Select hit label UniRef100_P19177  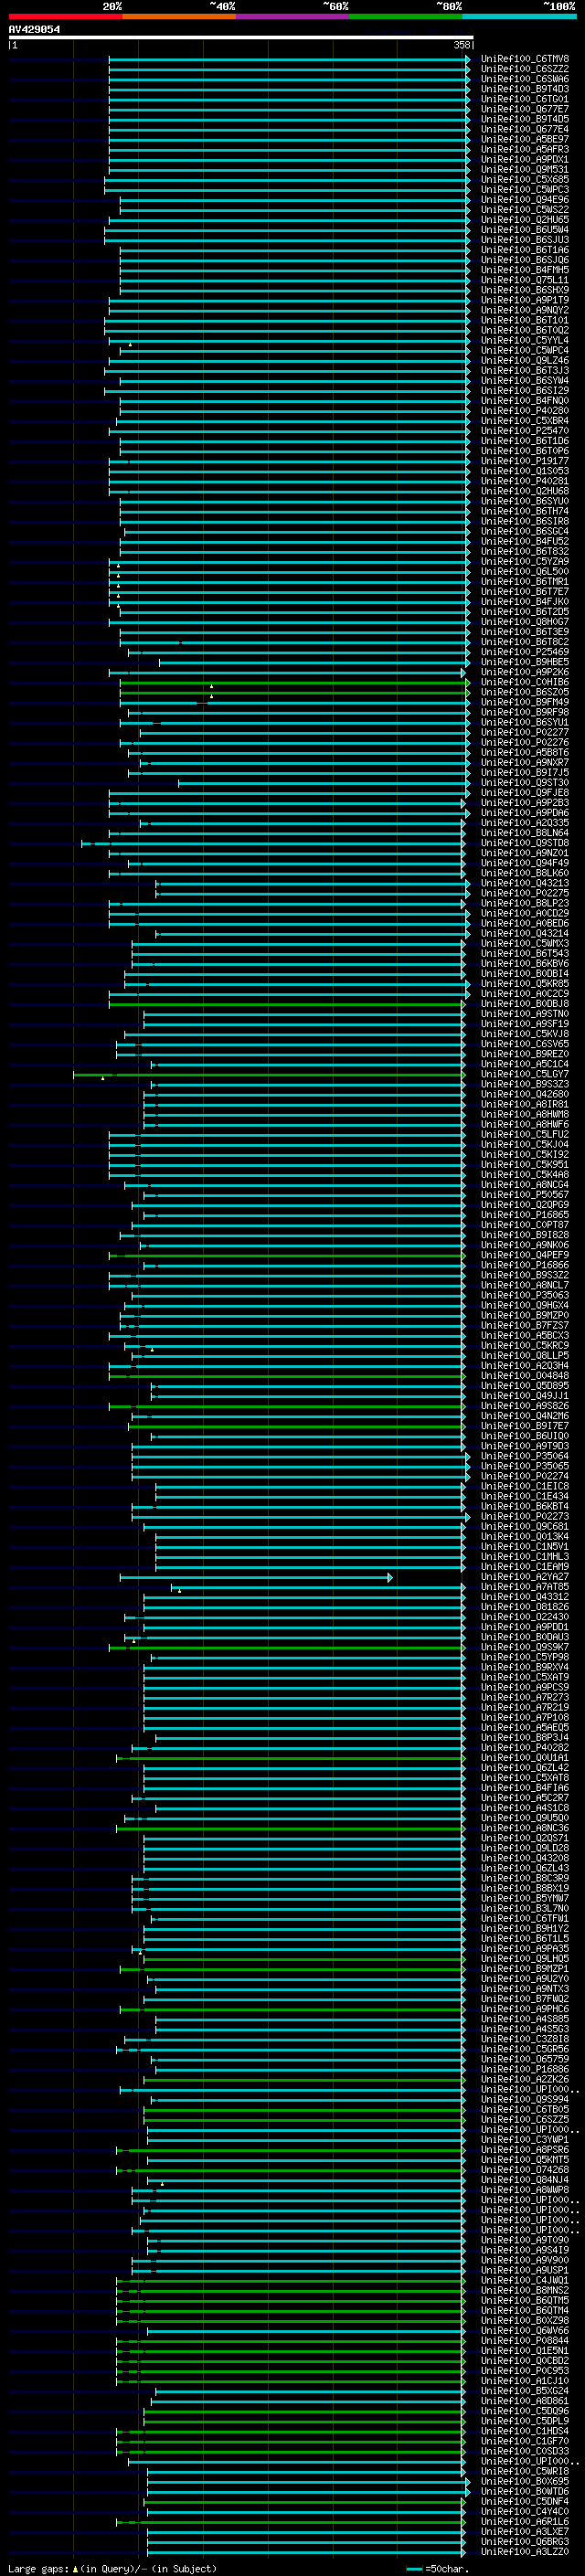[525, 461]
